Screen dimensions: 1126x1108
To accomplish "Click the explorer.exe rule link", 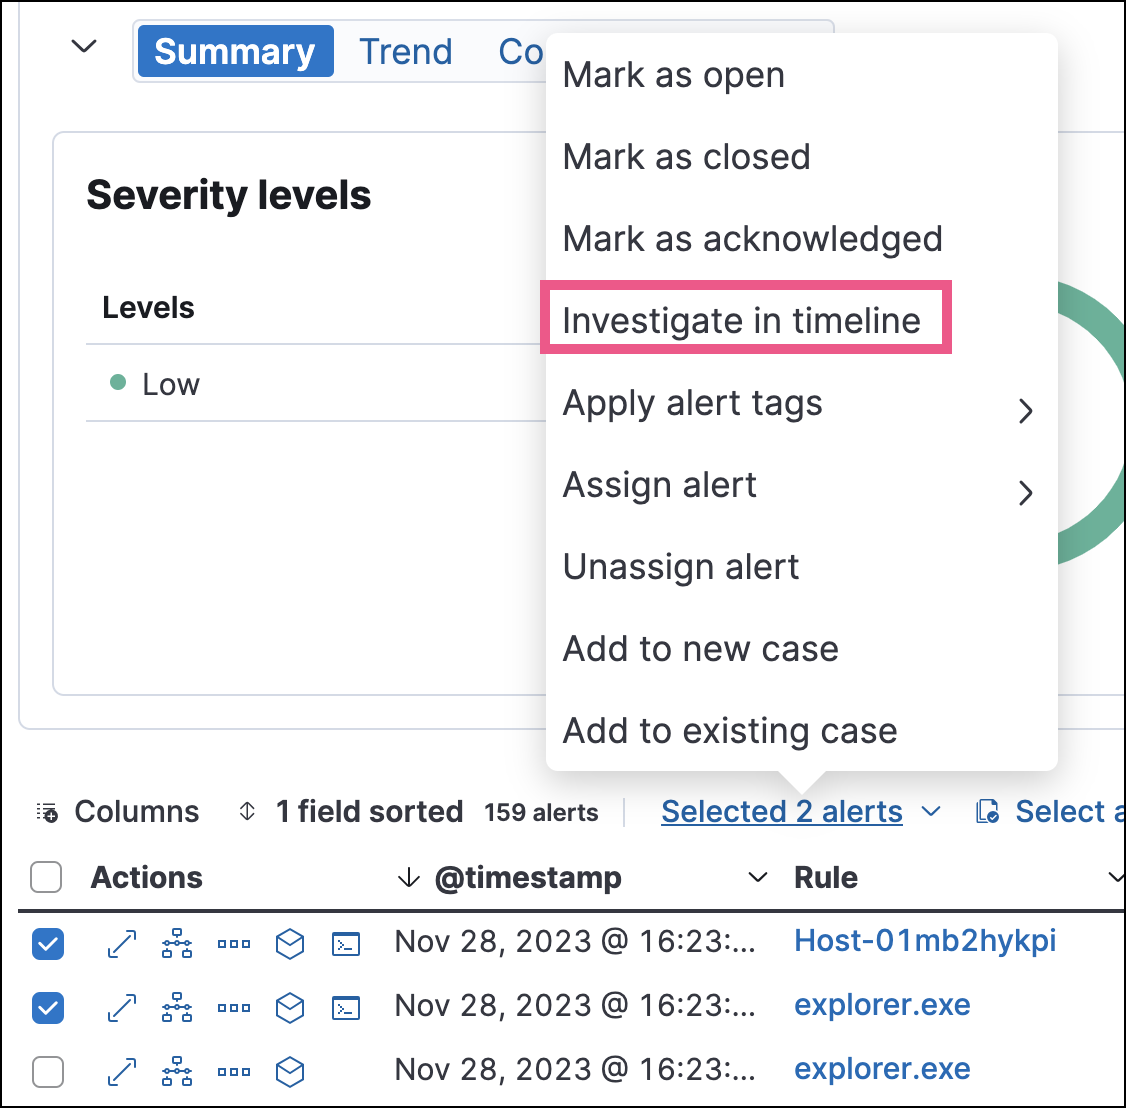I will [881, 1005].
